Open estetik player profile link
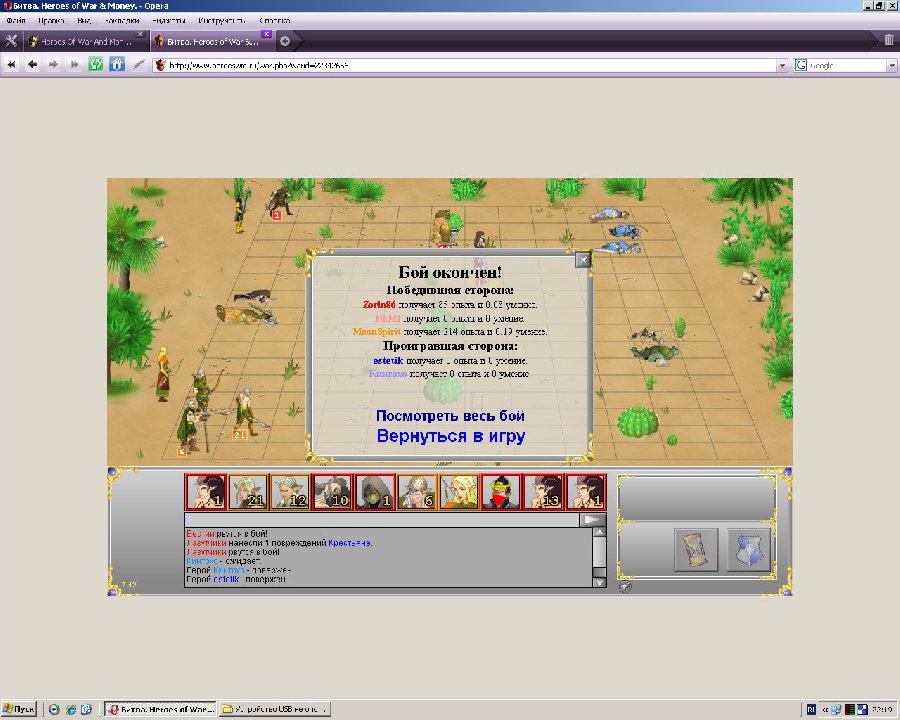Screen dimensions: 900x720 point(388,361)
